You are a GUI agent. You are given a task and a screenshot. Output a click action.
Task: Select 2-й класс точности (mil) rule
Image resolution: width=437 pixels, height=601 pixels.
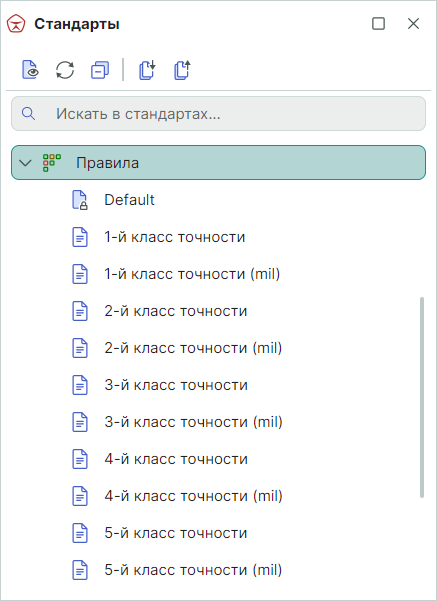pyautogui.click(x=193, y=348)
